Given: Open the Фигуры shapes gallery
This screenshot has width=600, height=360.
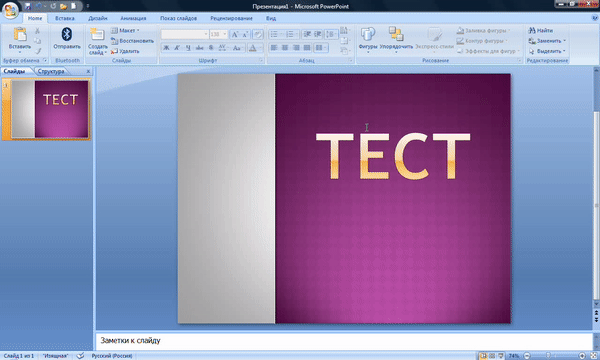Looking at the screenshot, I should (x=368, y=39).
